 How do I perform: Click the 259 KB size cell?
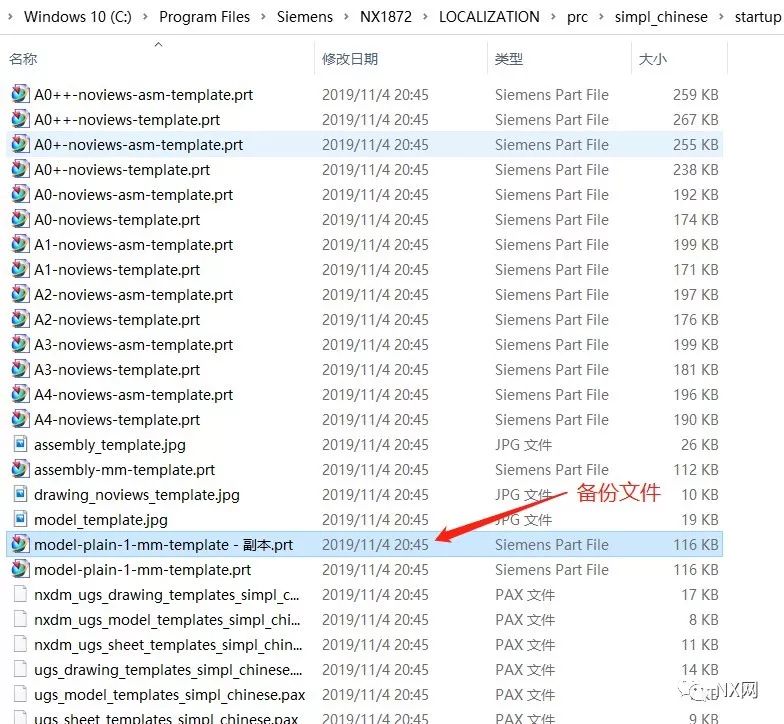pos(696,94)
